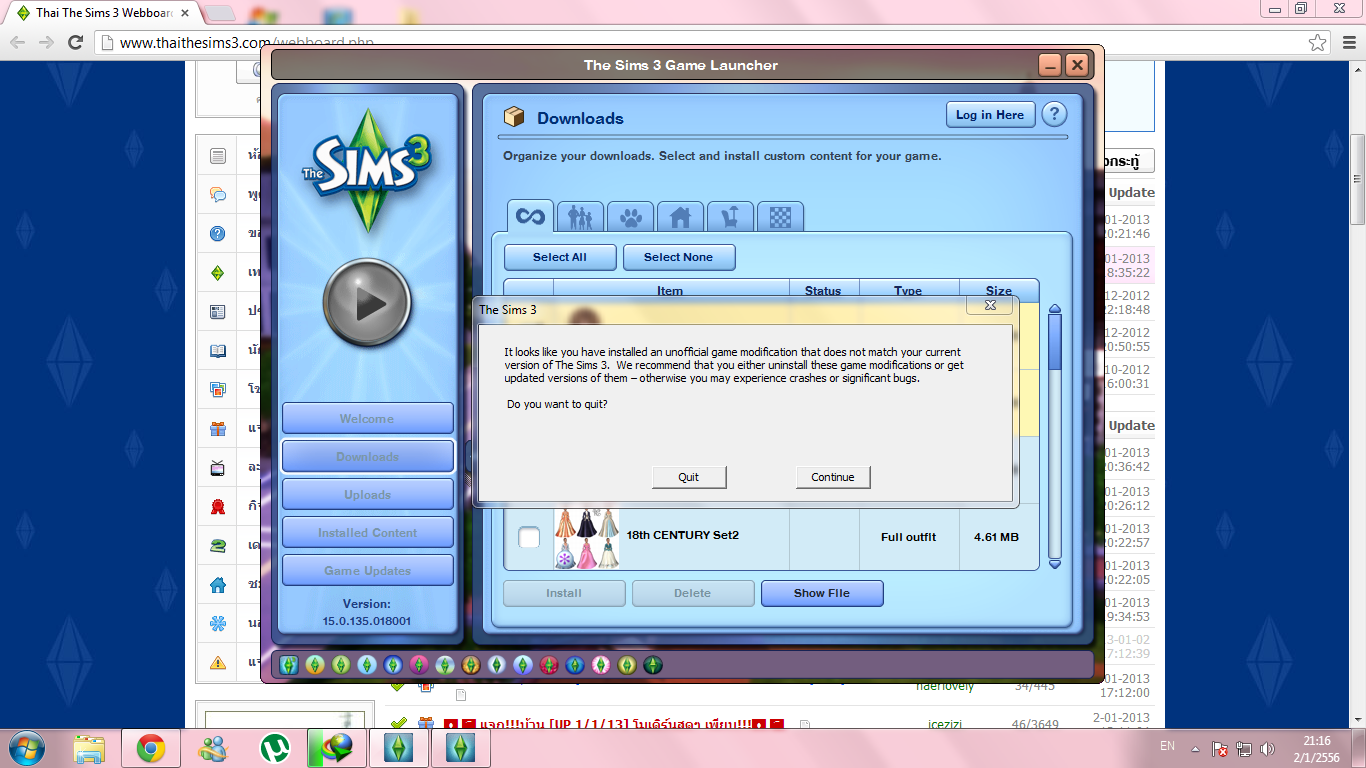Show hidden system tray icons
1366x768 pixels.
1196,749
